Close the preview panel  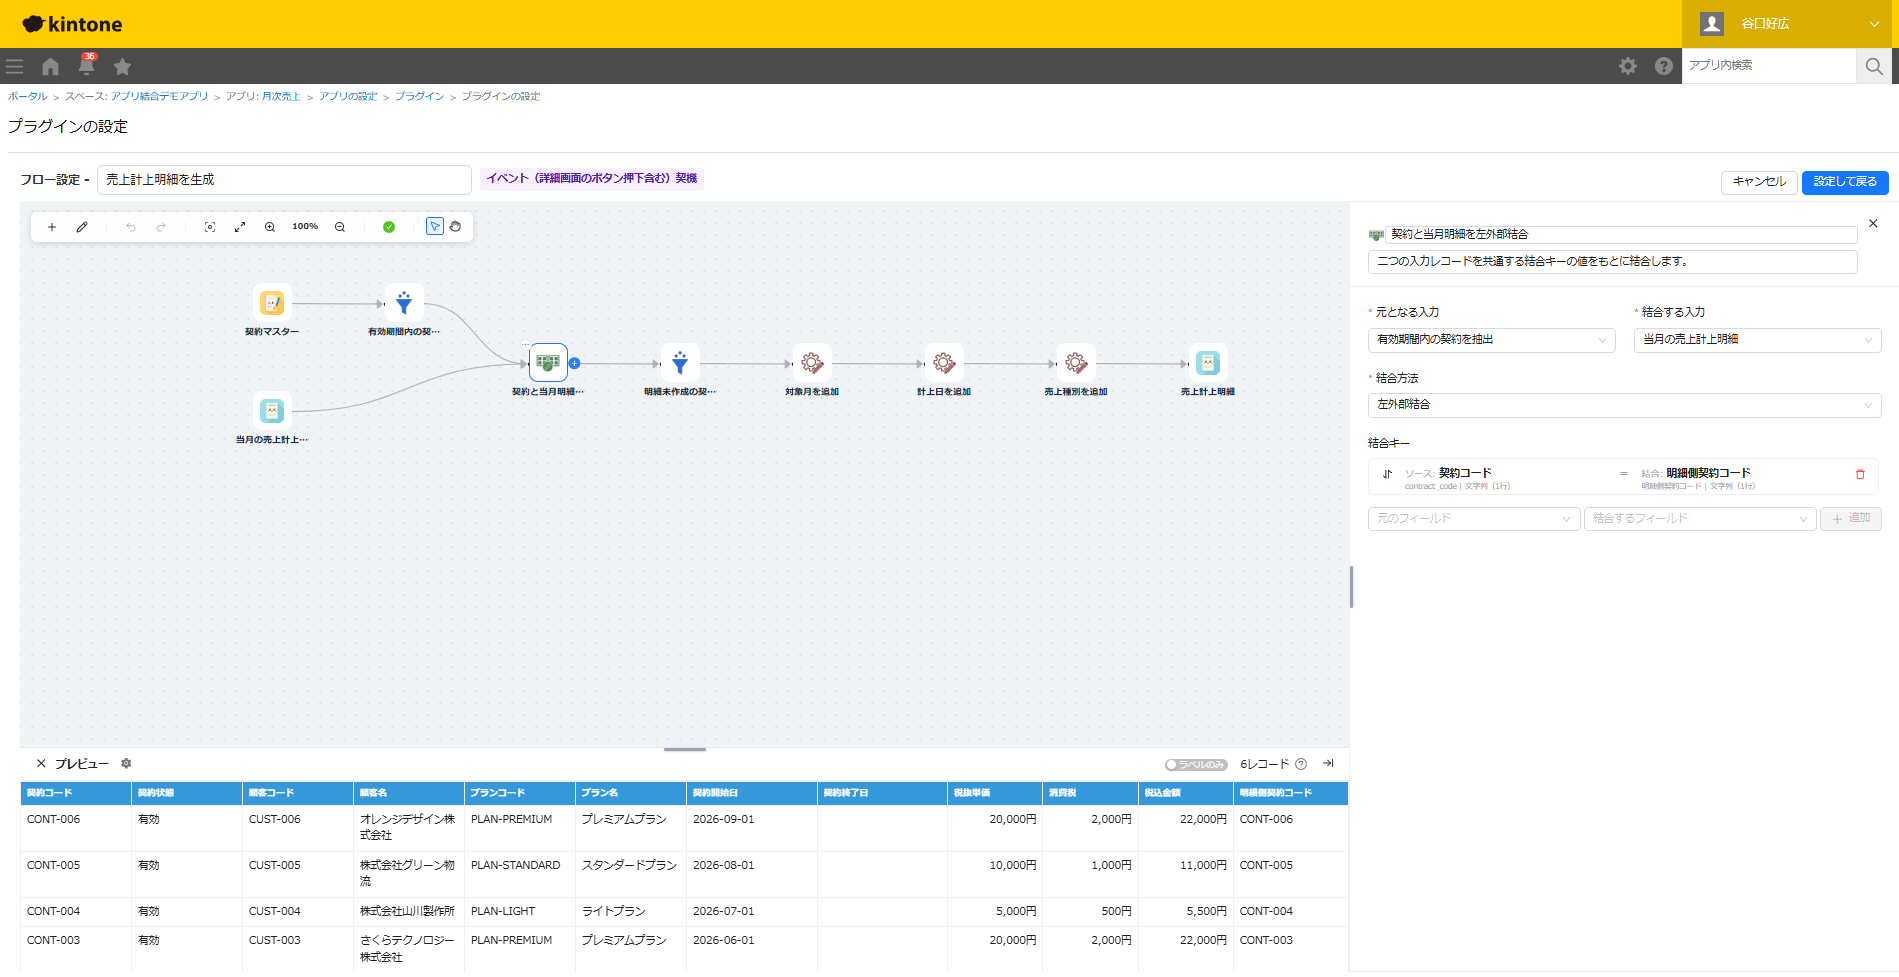point(41,764)
